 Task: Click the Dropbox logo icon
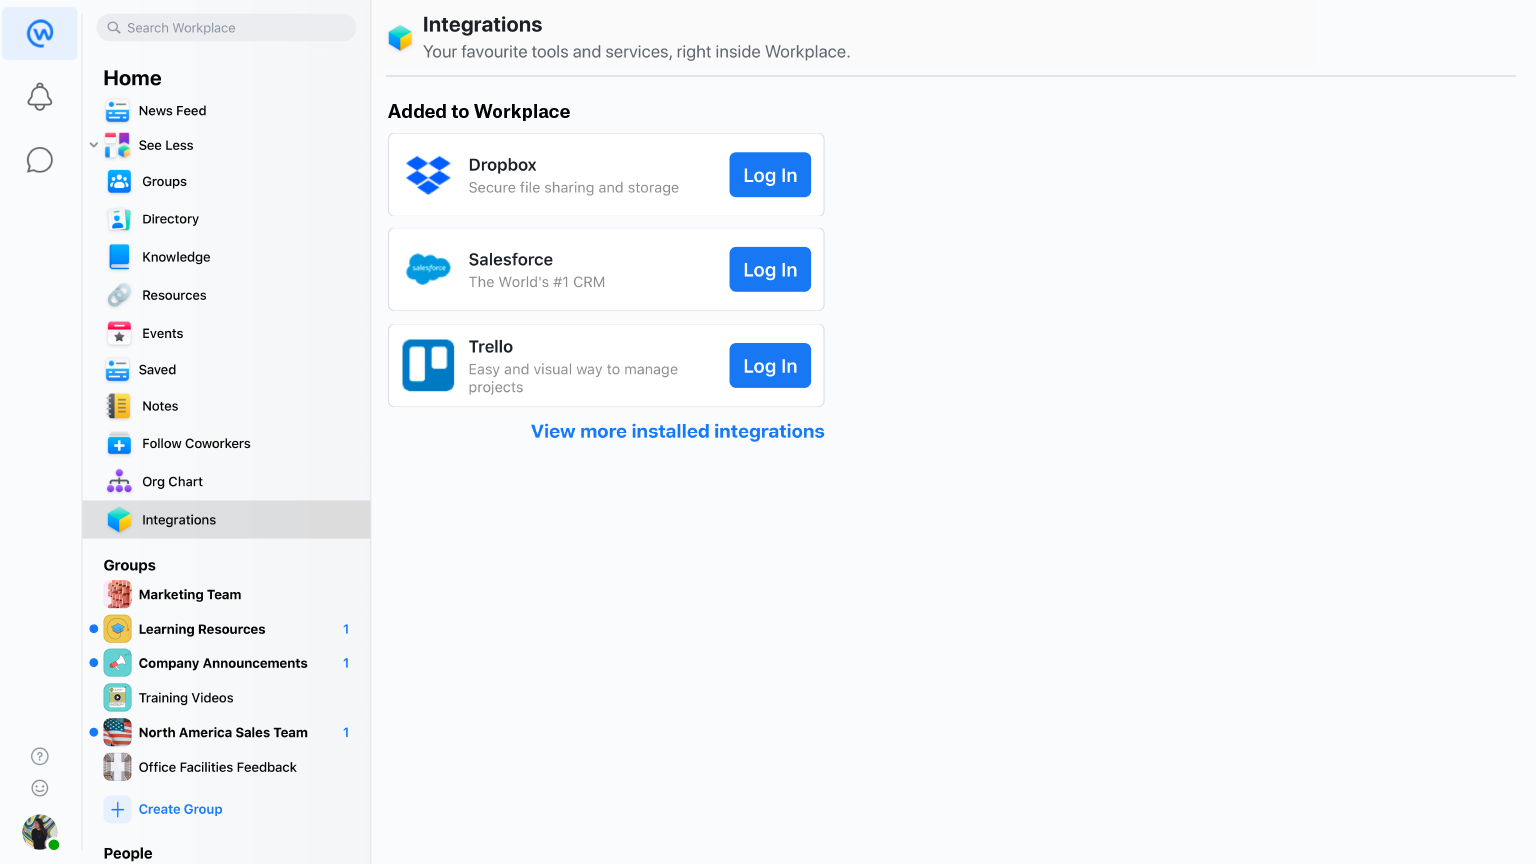point(428,175)
